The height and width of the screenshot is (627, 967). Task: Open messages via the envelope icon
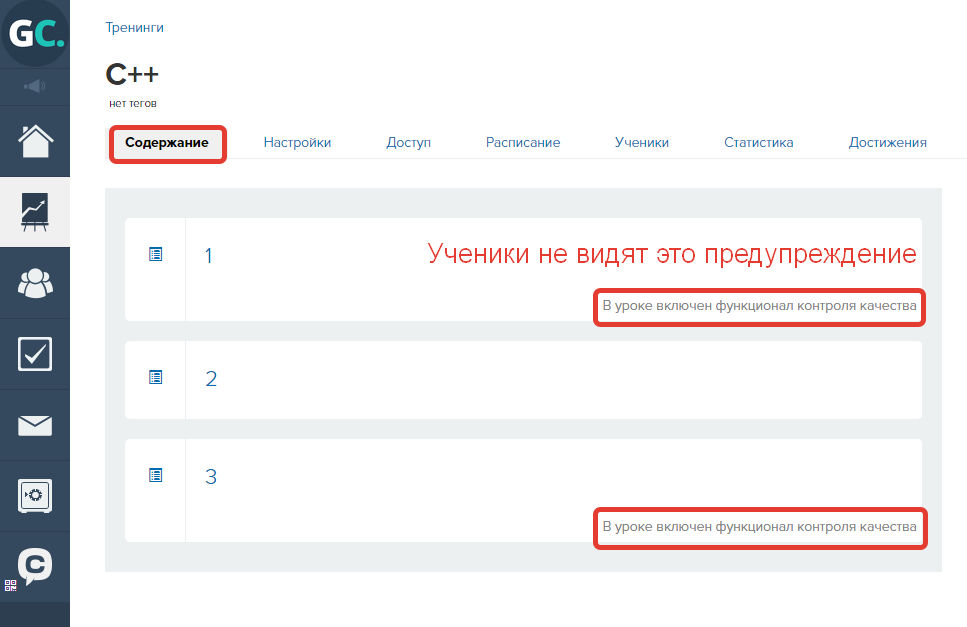click(35, 425)
